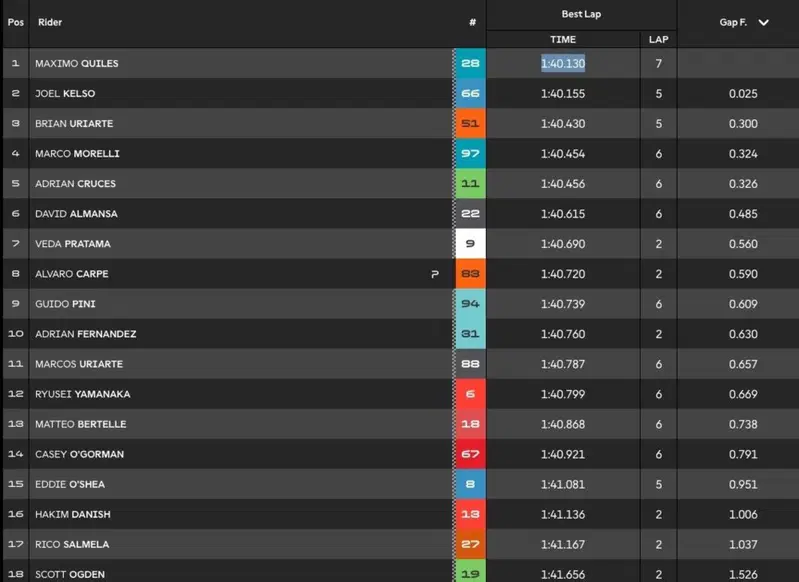Screen dimensions: 799x582
Task: Click the Best Lap TIME subheader
Action: coord(563,39)
